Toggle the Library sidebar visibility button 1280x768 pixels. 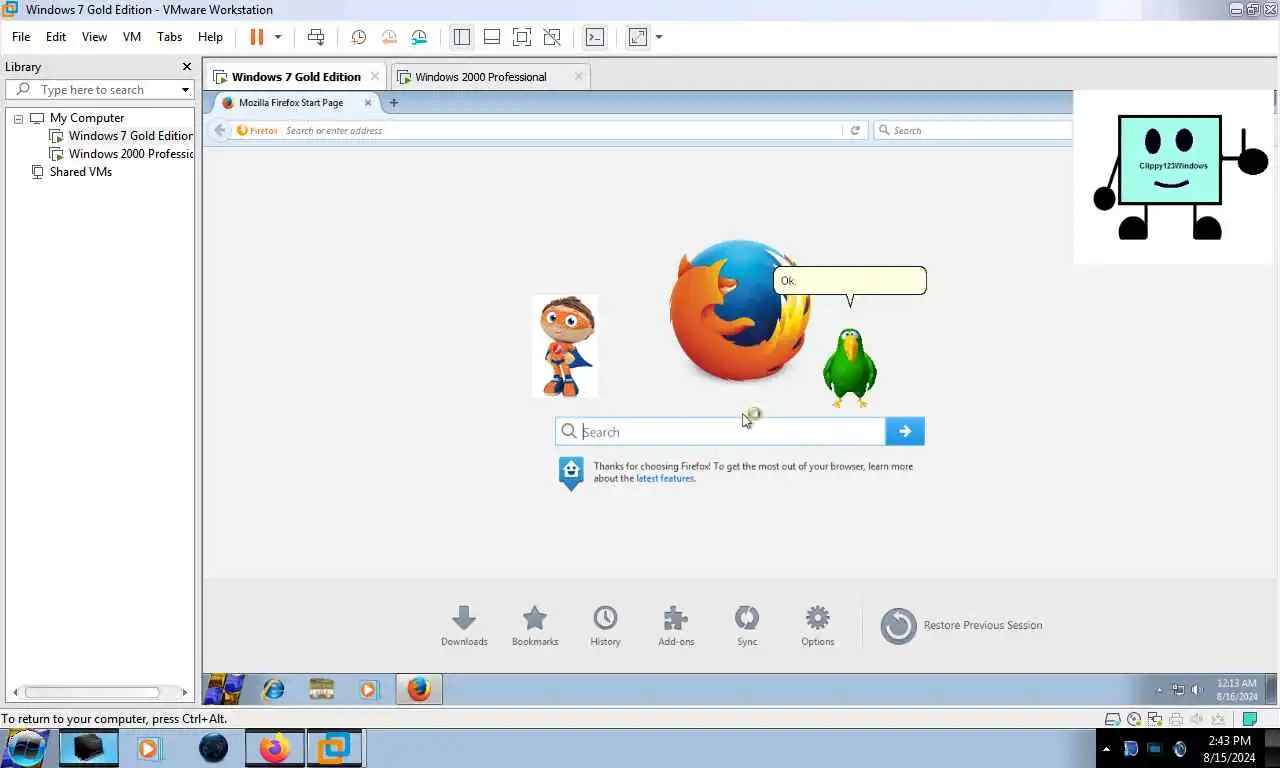pos(461,37)
